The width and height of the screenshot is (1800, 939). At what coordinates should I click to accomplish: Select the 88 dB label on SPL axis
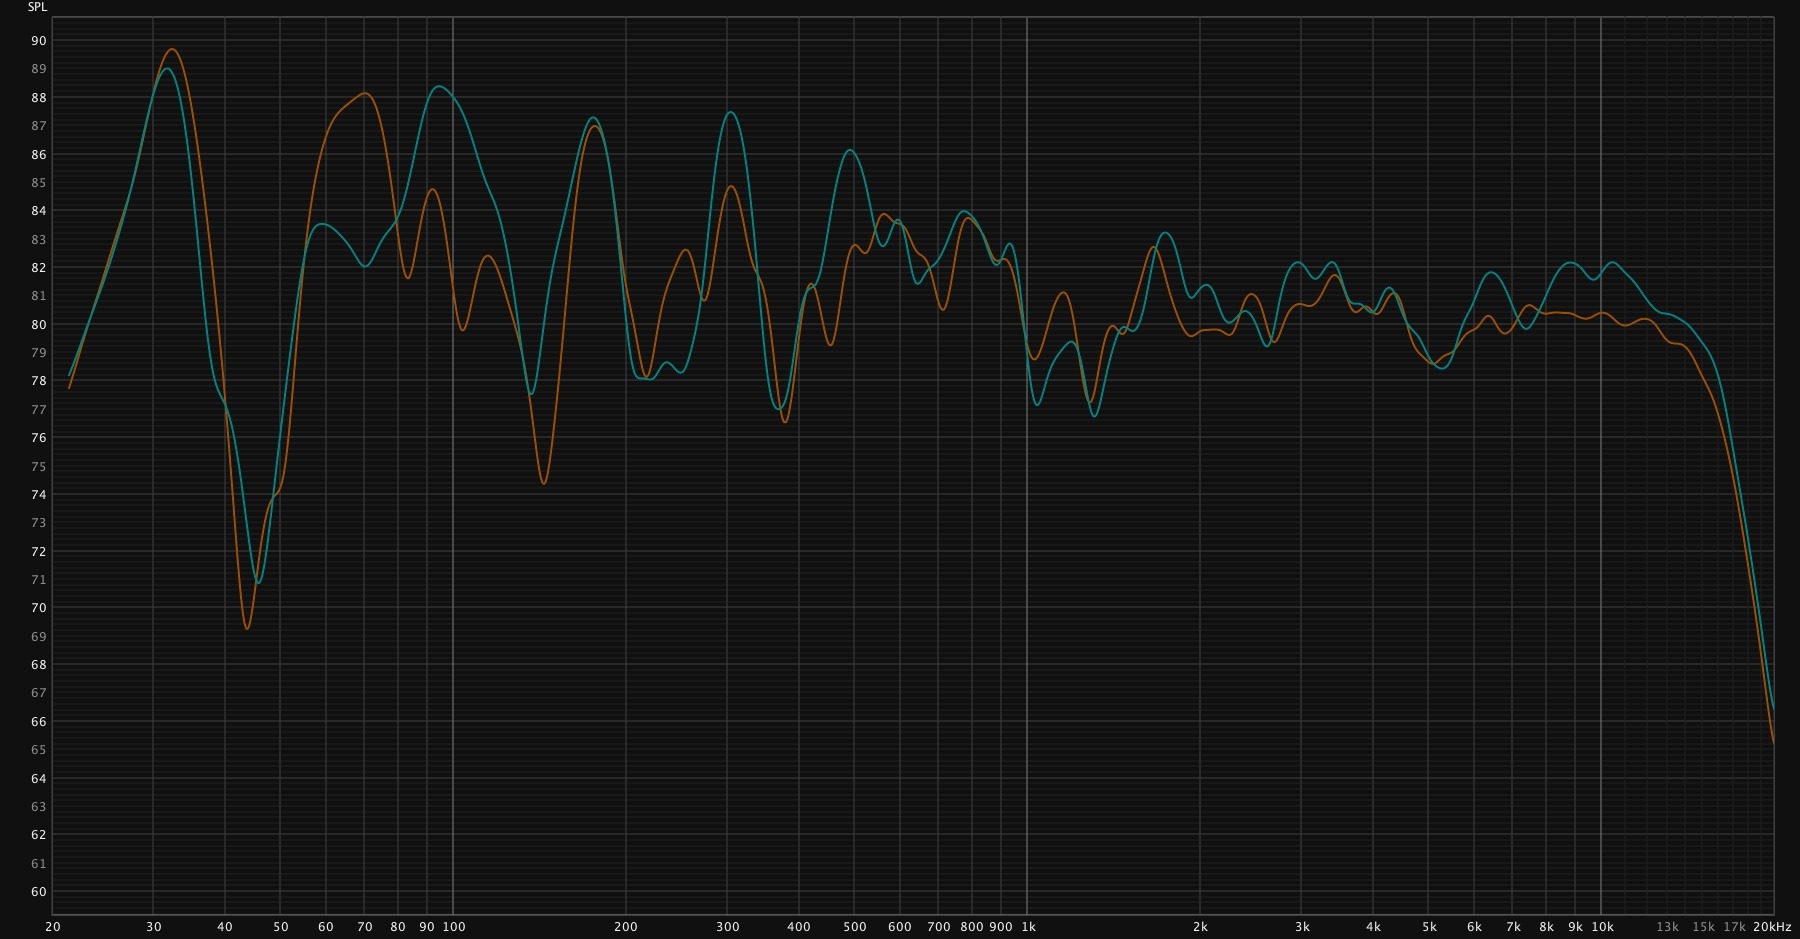pos(39,98)
